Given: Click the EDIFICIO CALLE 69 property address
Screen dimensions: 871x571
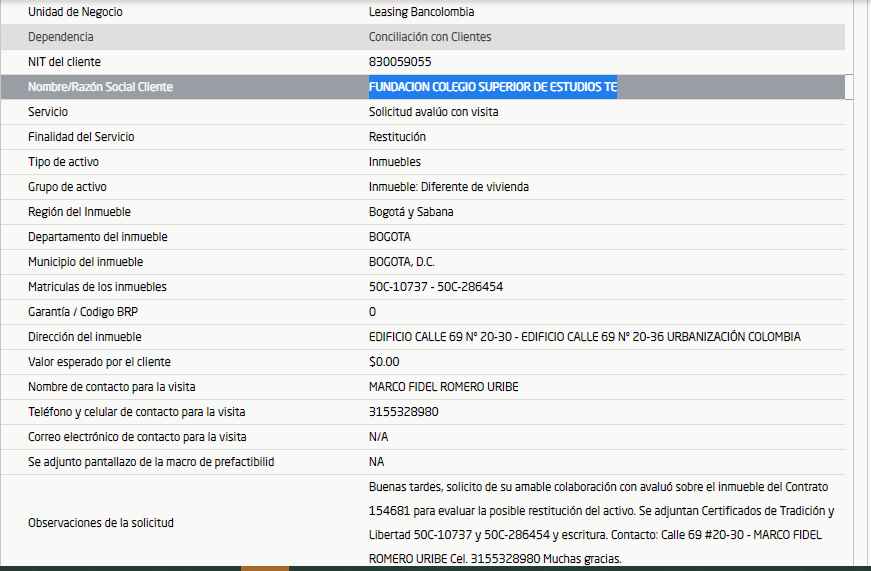Looking at the screenshot, I should 584,337.
